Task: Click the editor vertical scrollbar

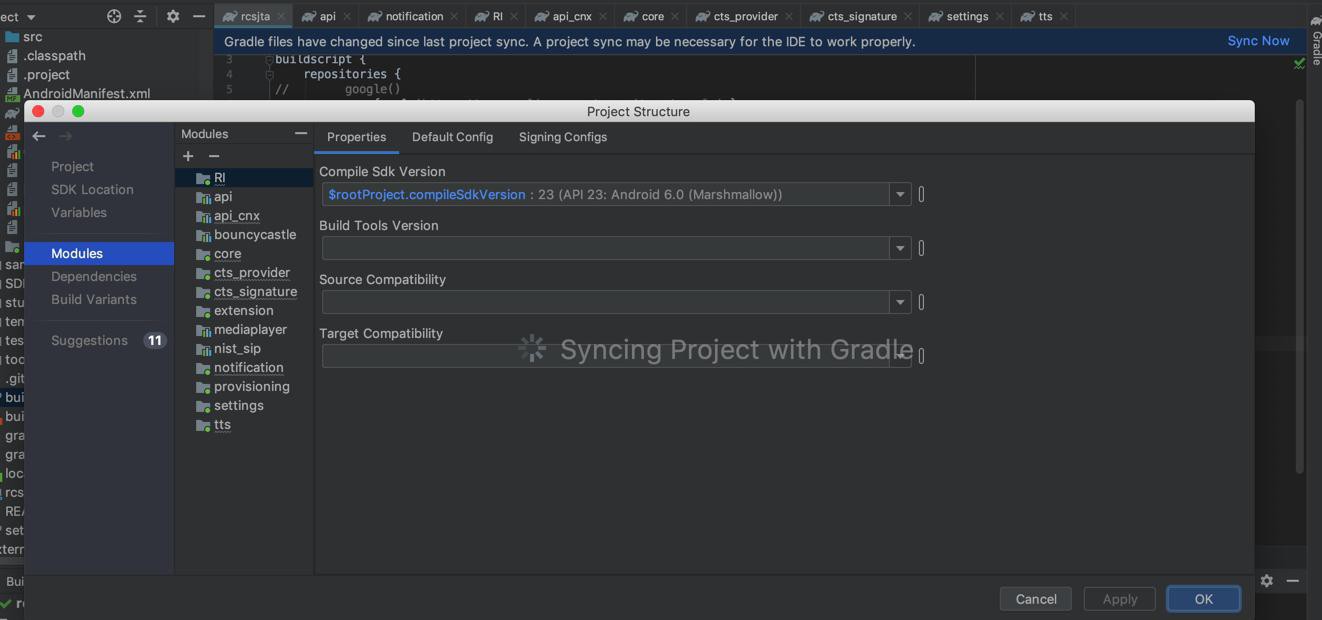Action: 1299,286
